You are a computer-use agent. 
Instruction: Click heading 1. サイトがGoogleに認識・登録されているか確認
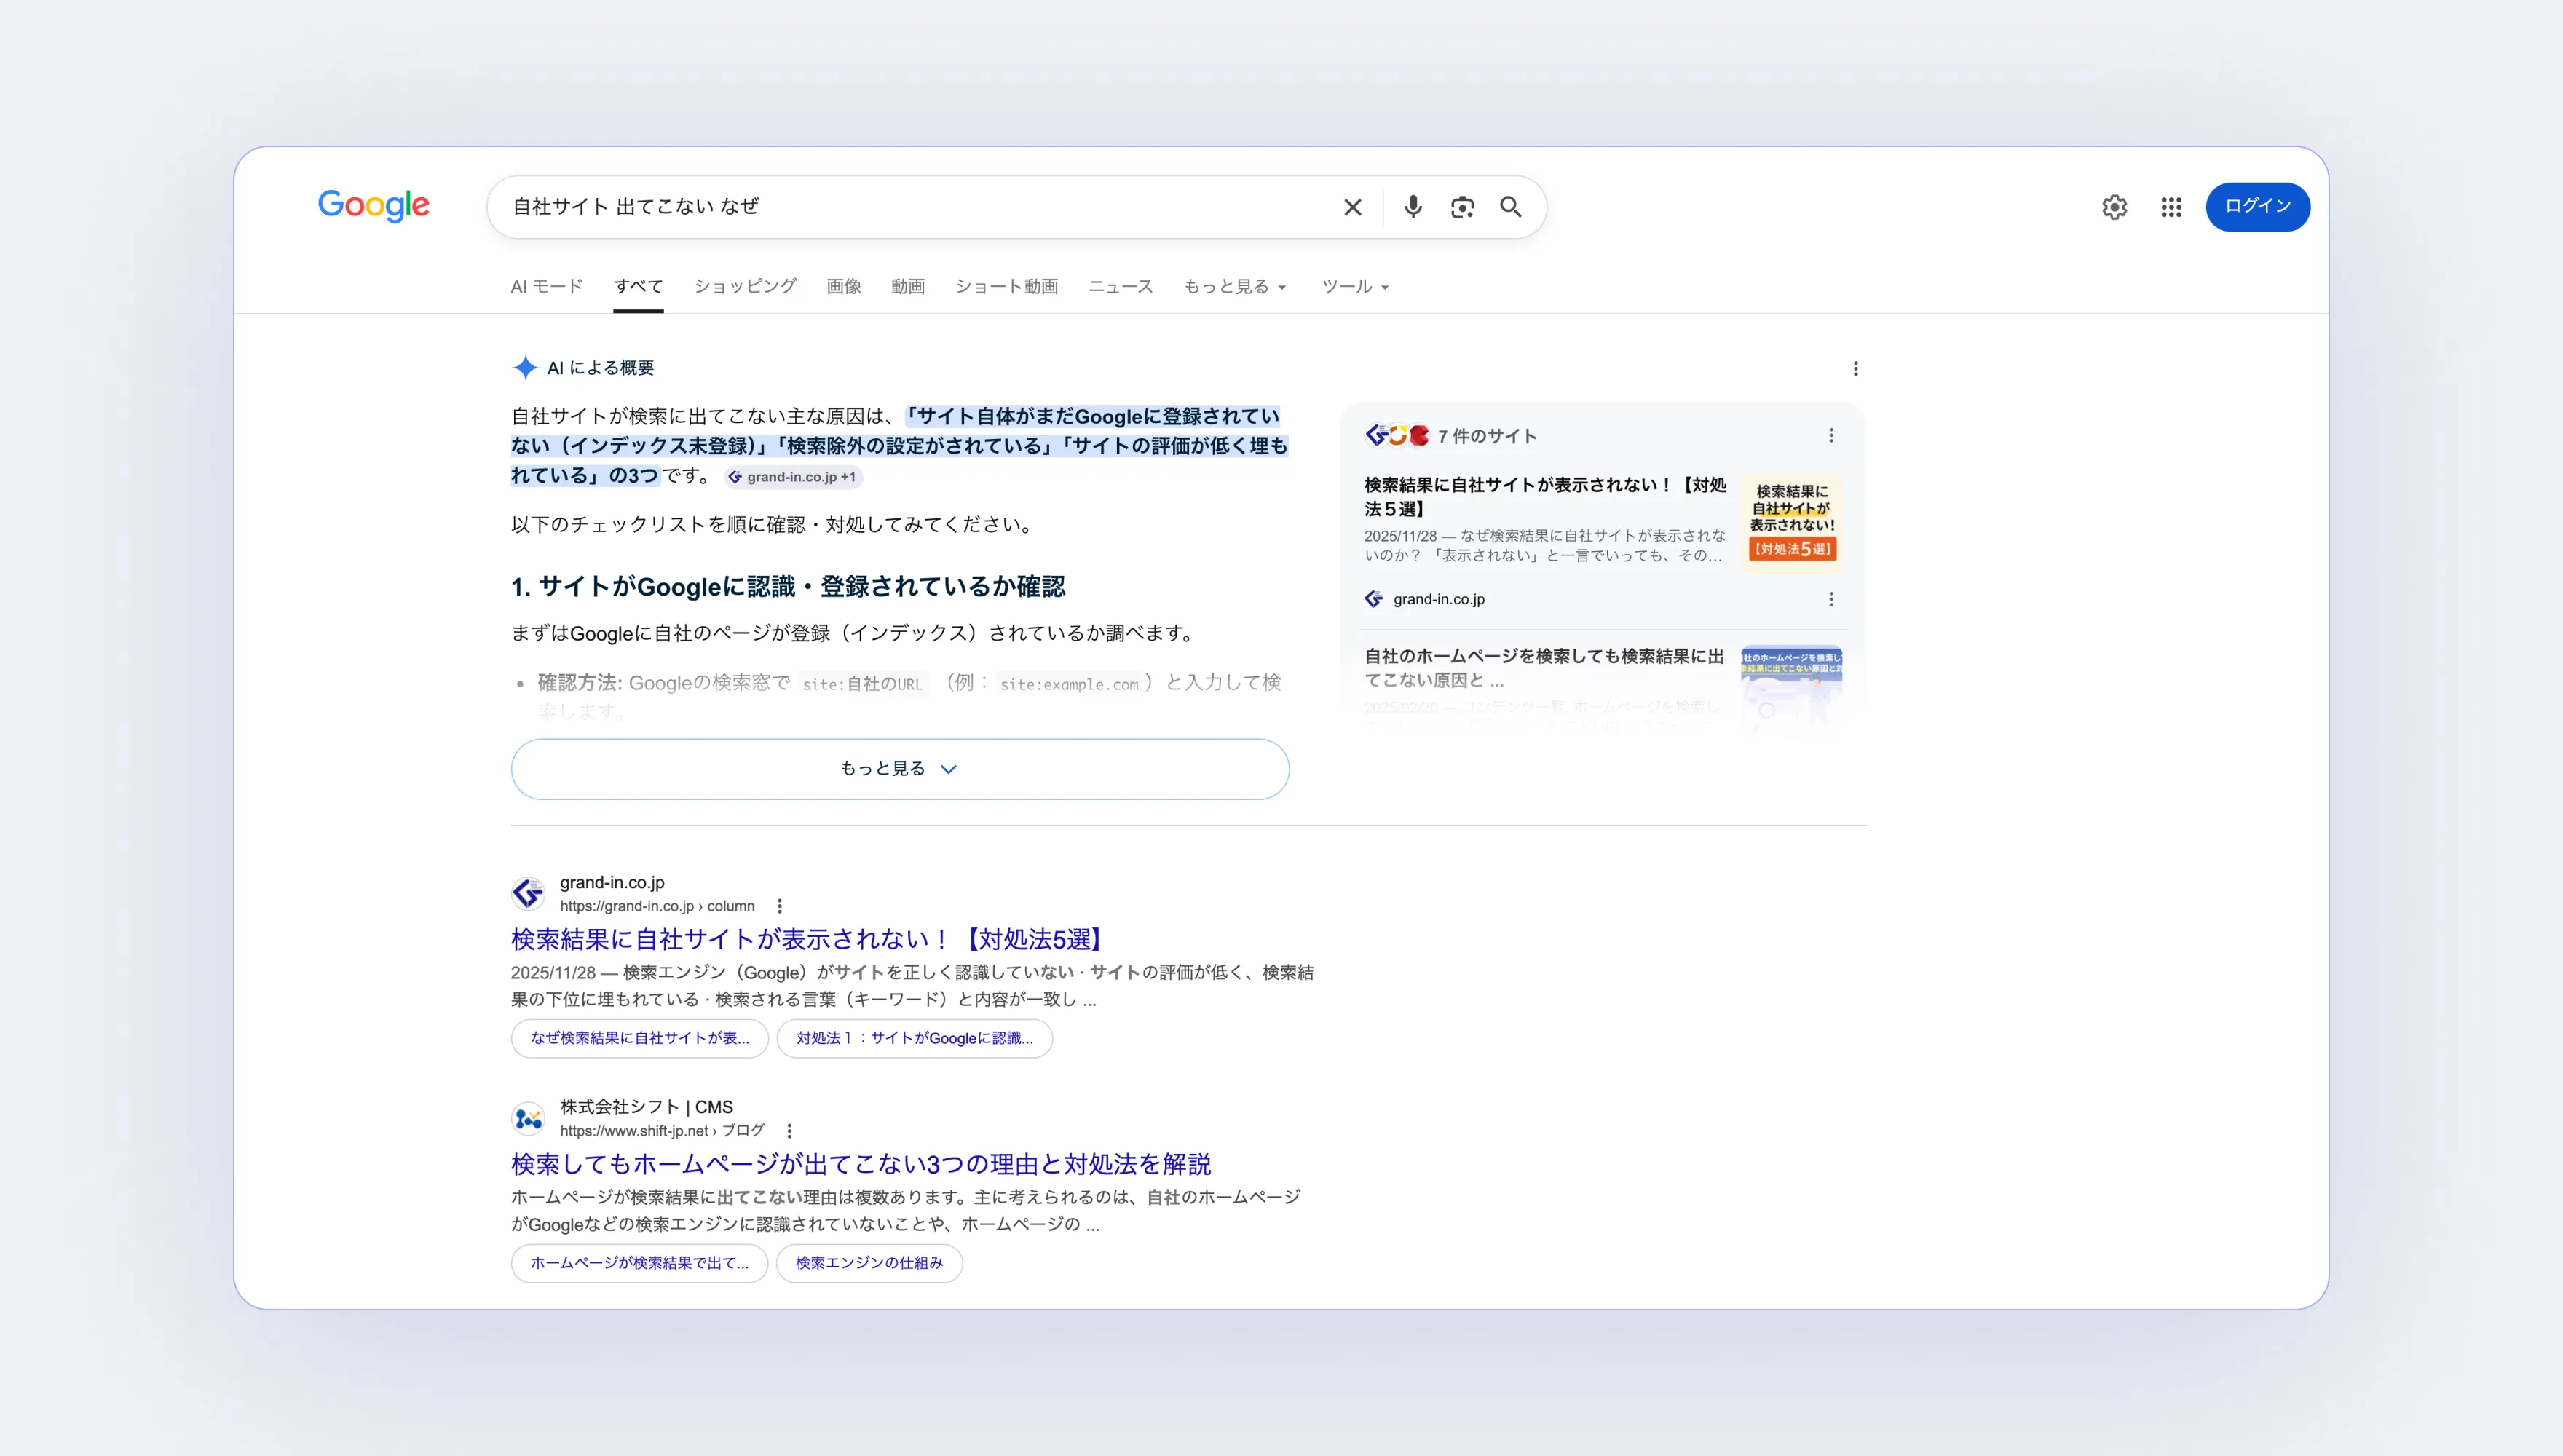pos(788,587)
